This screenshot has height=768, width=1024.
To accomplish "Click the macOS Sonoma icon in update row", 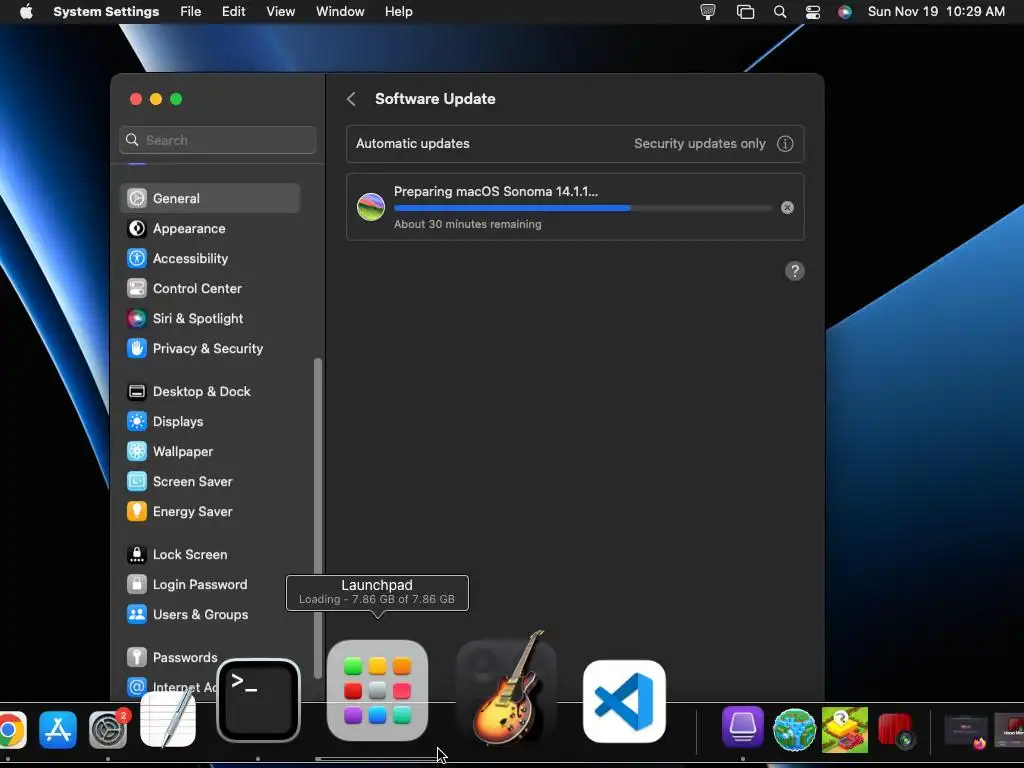I will tap(371, 207).
